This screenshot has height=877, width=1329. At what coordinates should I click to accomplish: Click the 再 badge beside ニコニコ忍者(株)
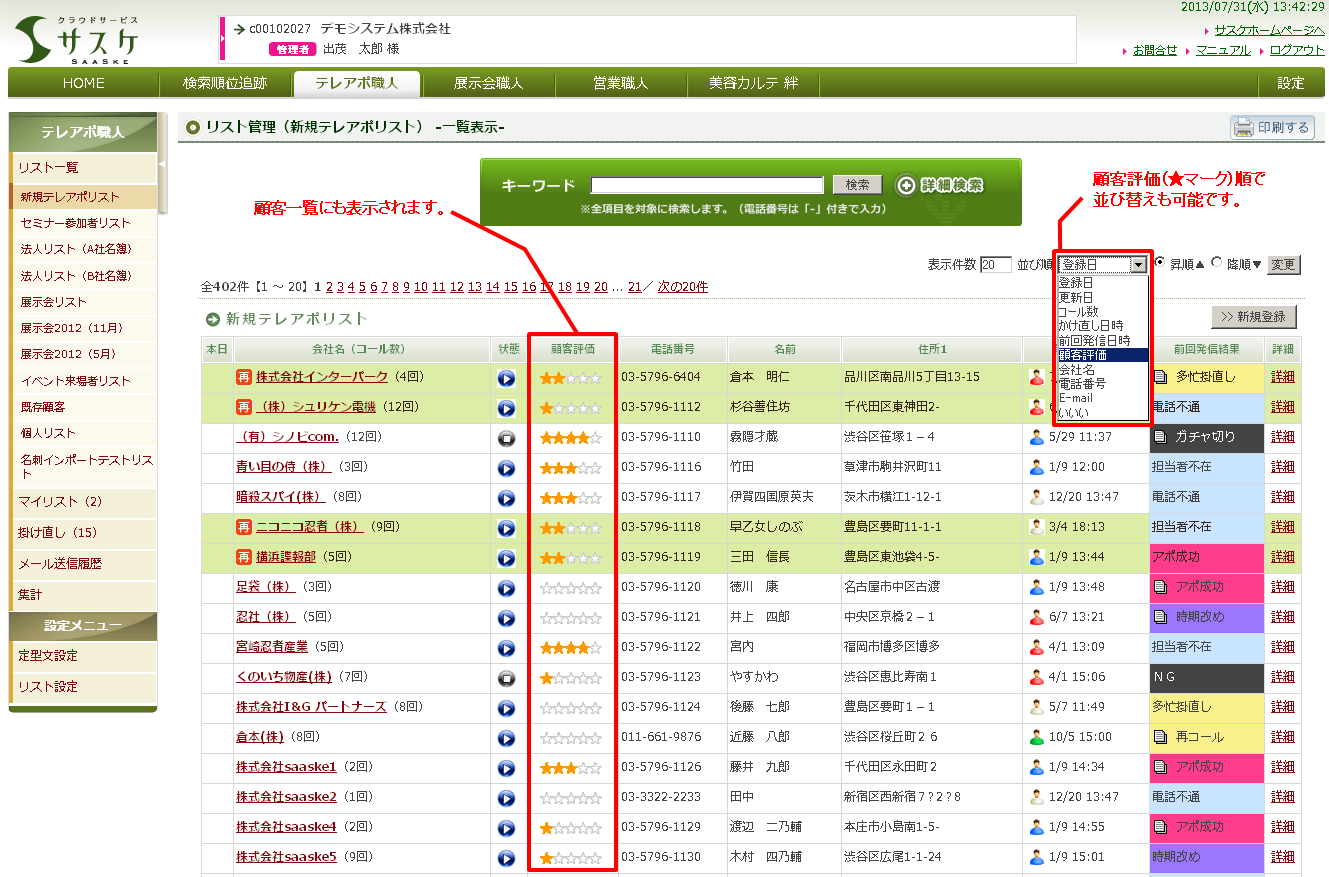coord(243,527)
